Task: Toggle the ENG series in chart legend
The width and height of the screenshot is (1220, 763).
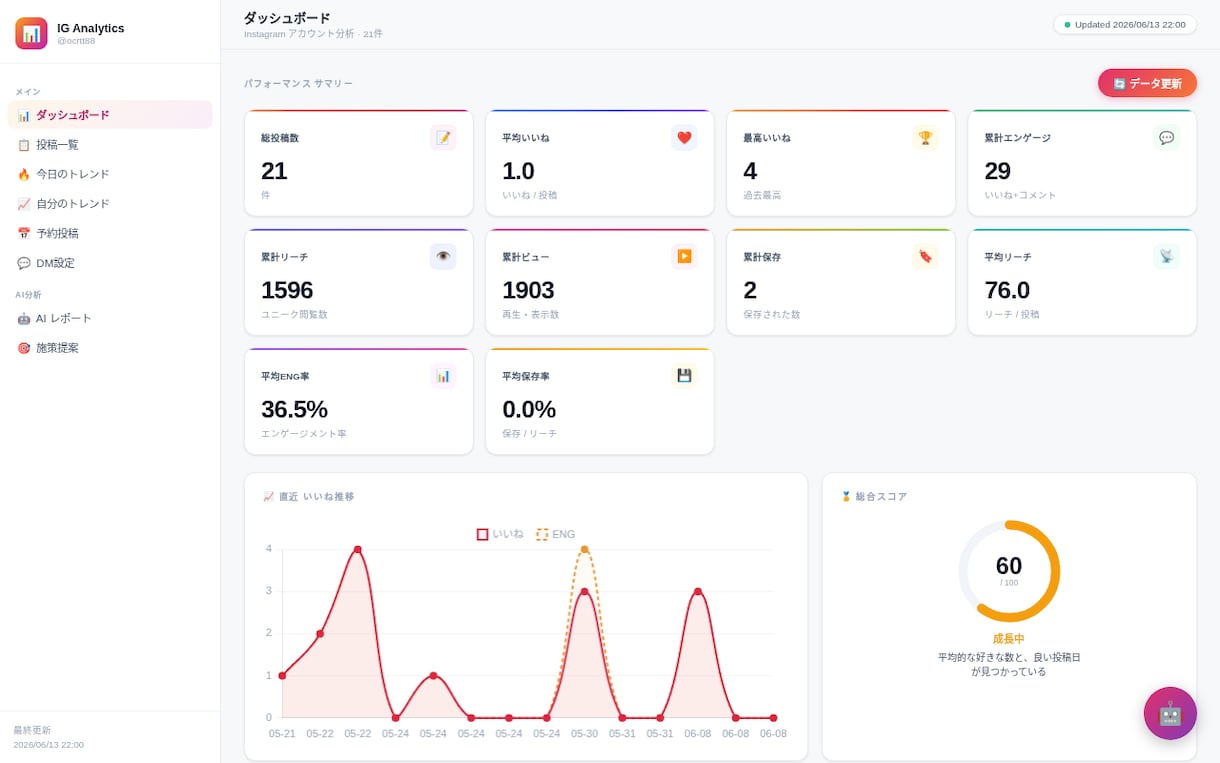Action: point(556,534)
